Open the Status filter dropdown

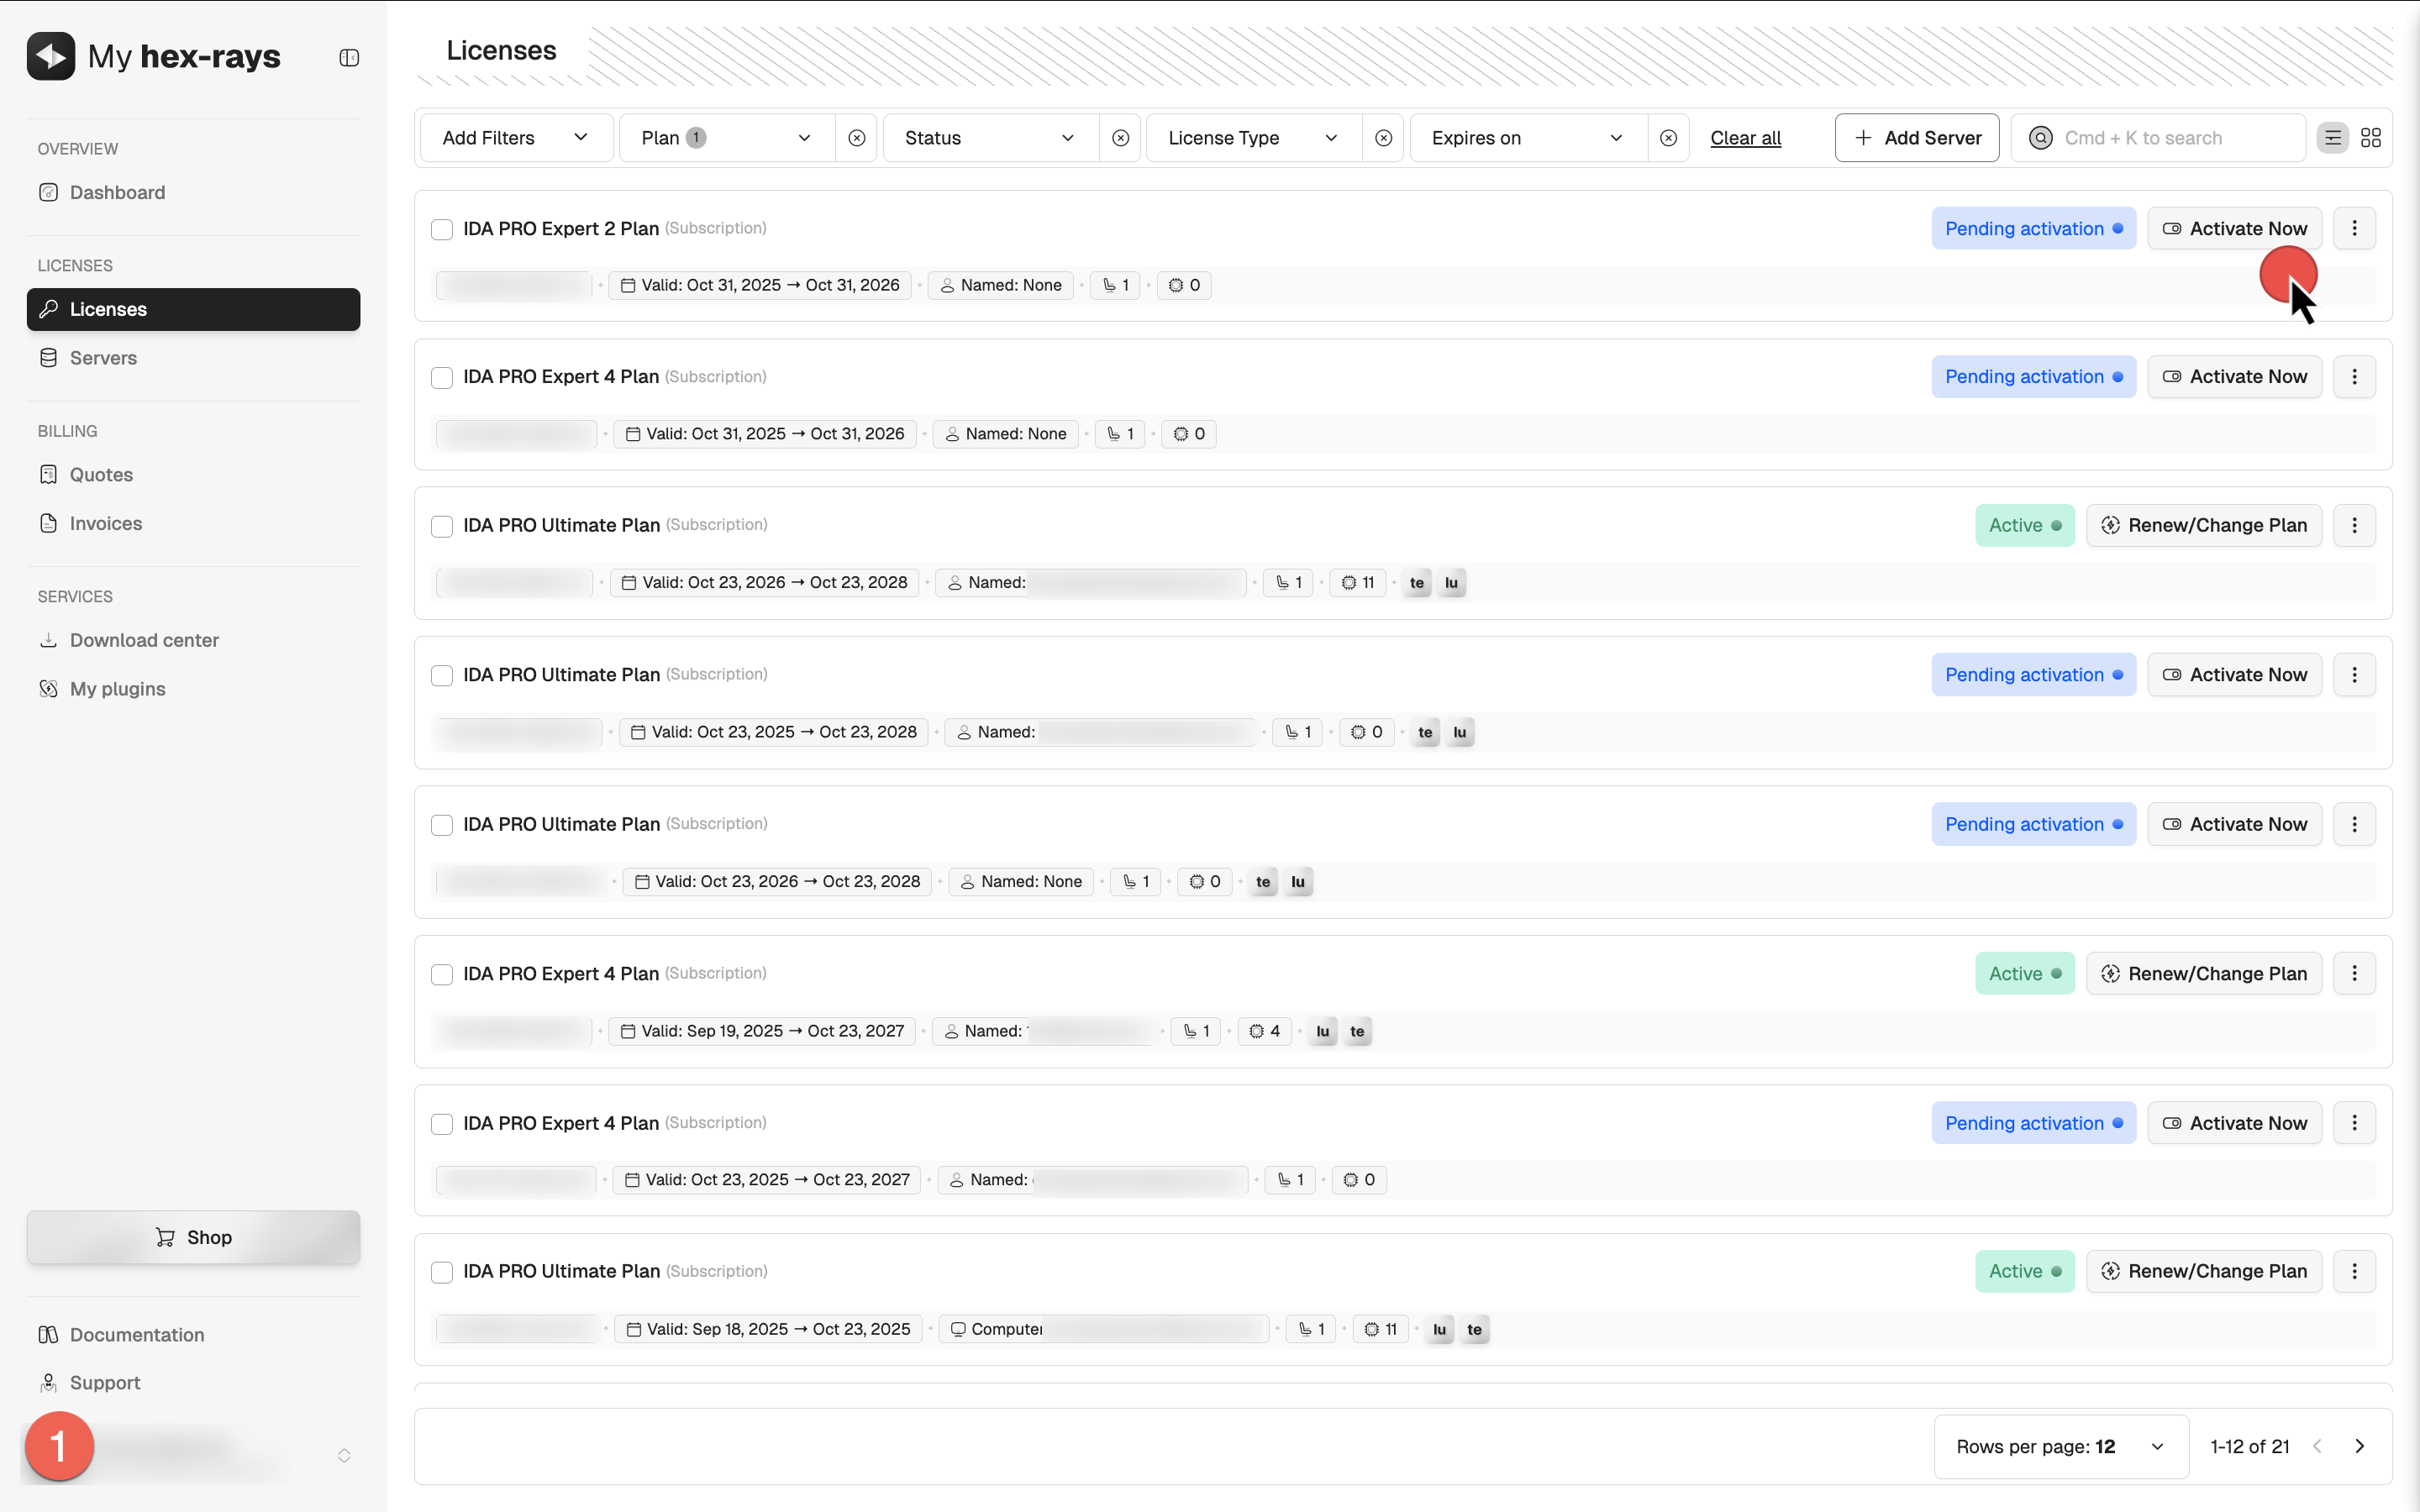tap(989, 138)
